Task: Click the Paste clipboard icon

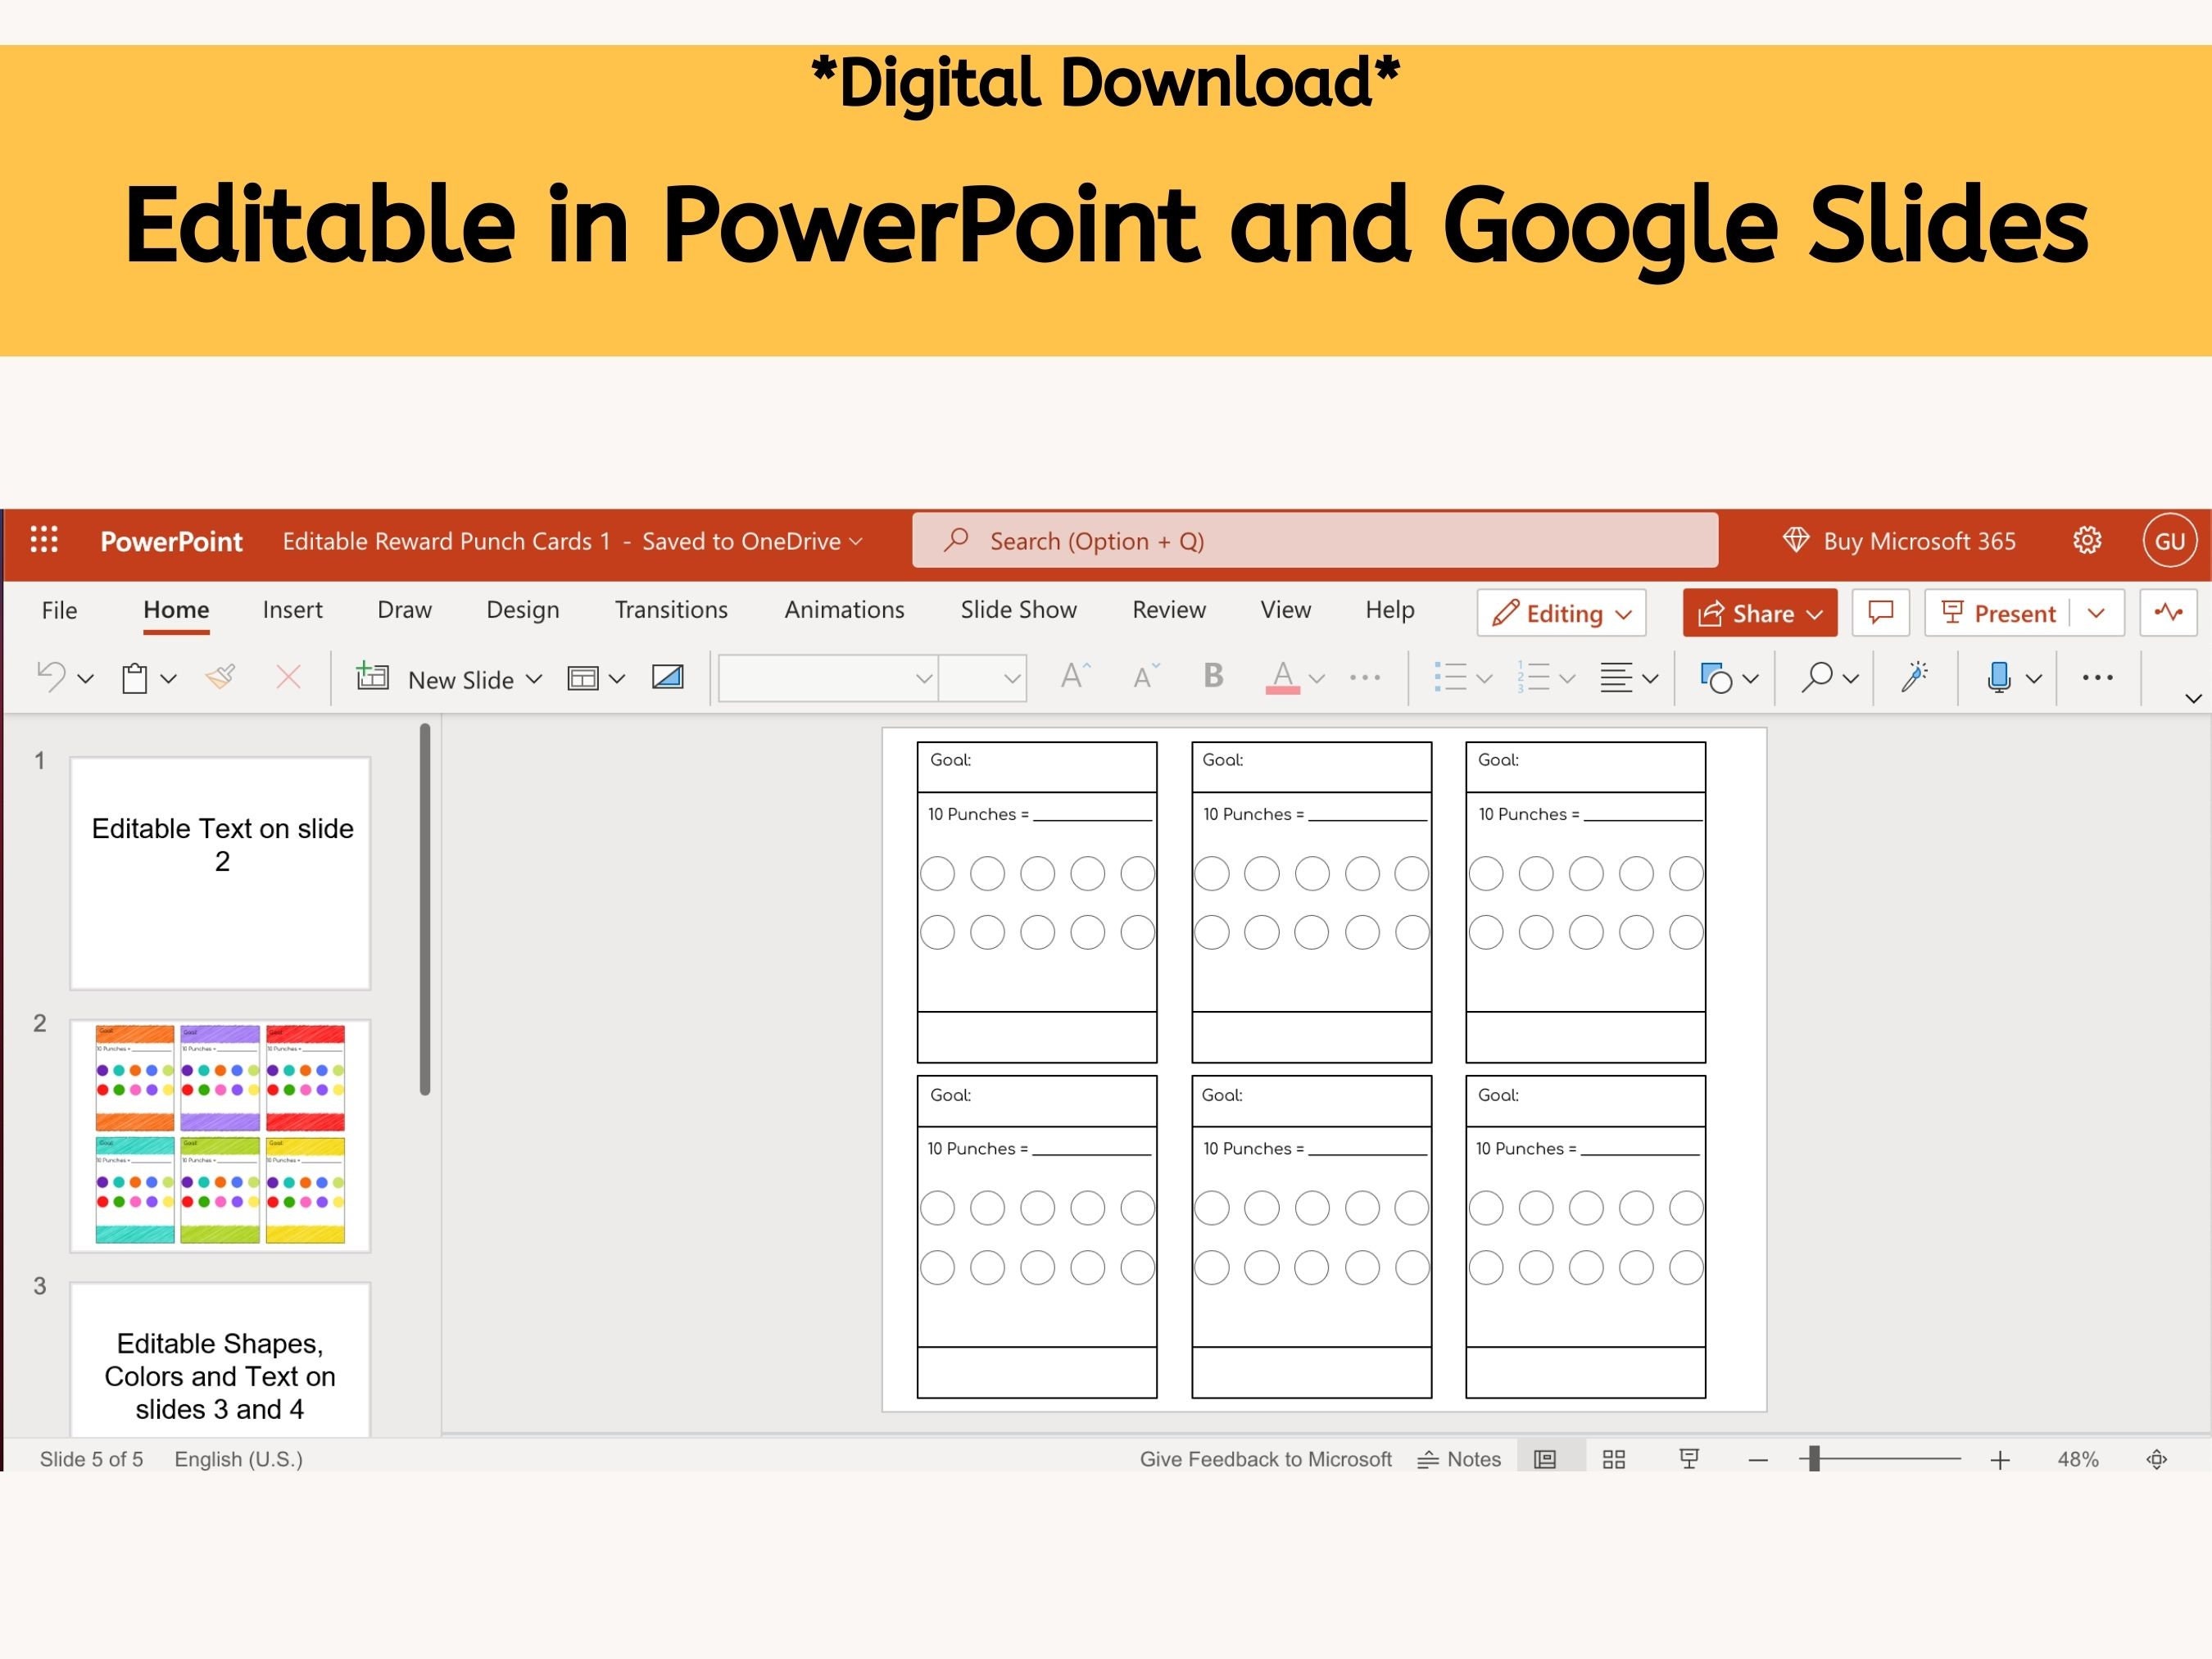Action: [x=135, y=678]
